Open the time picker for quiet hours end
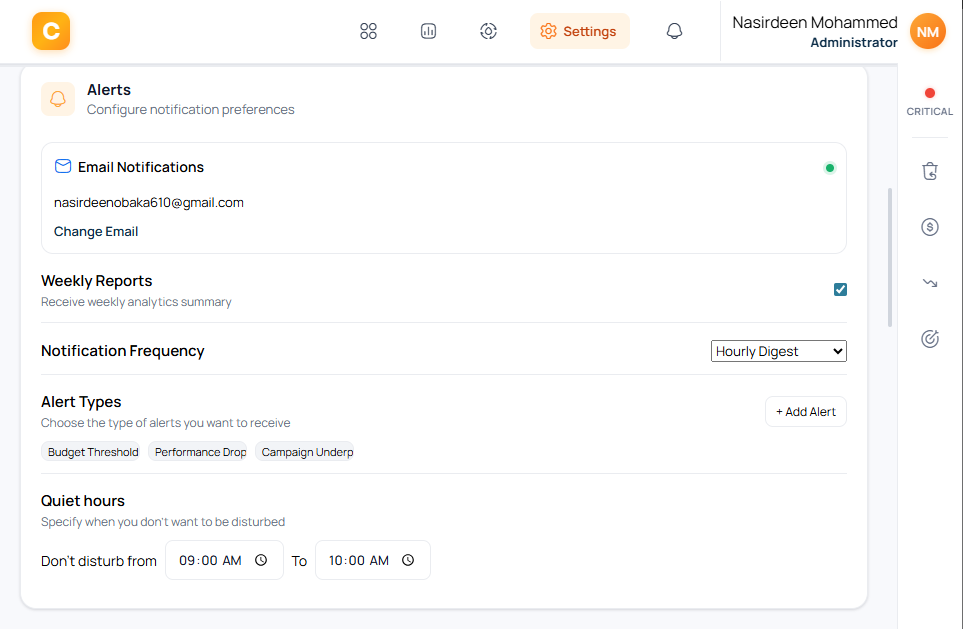This screenshot has width=963, height=629. coord(408,561)
